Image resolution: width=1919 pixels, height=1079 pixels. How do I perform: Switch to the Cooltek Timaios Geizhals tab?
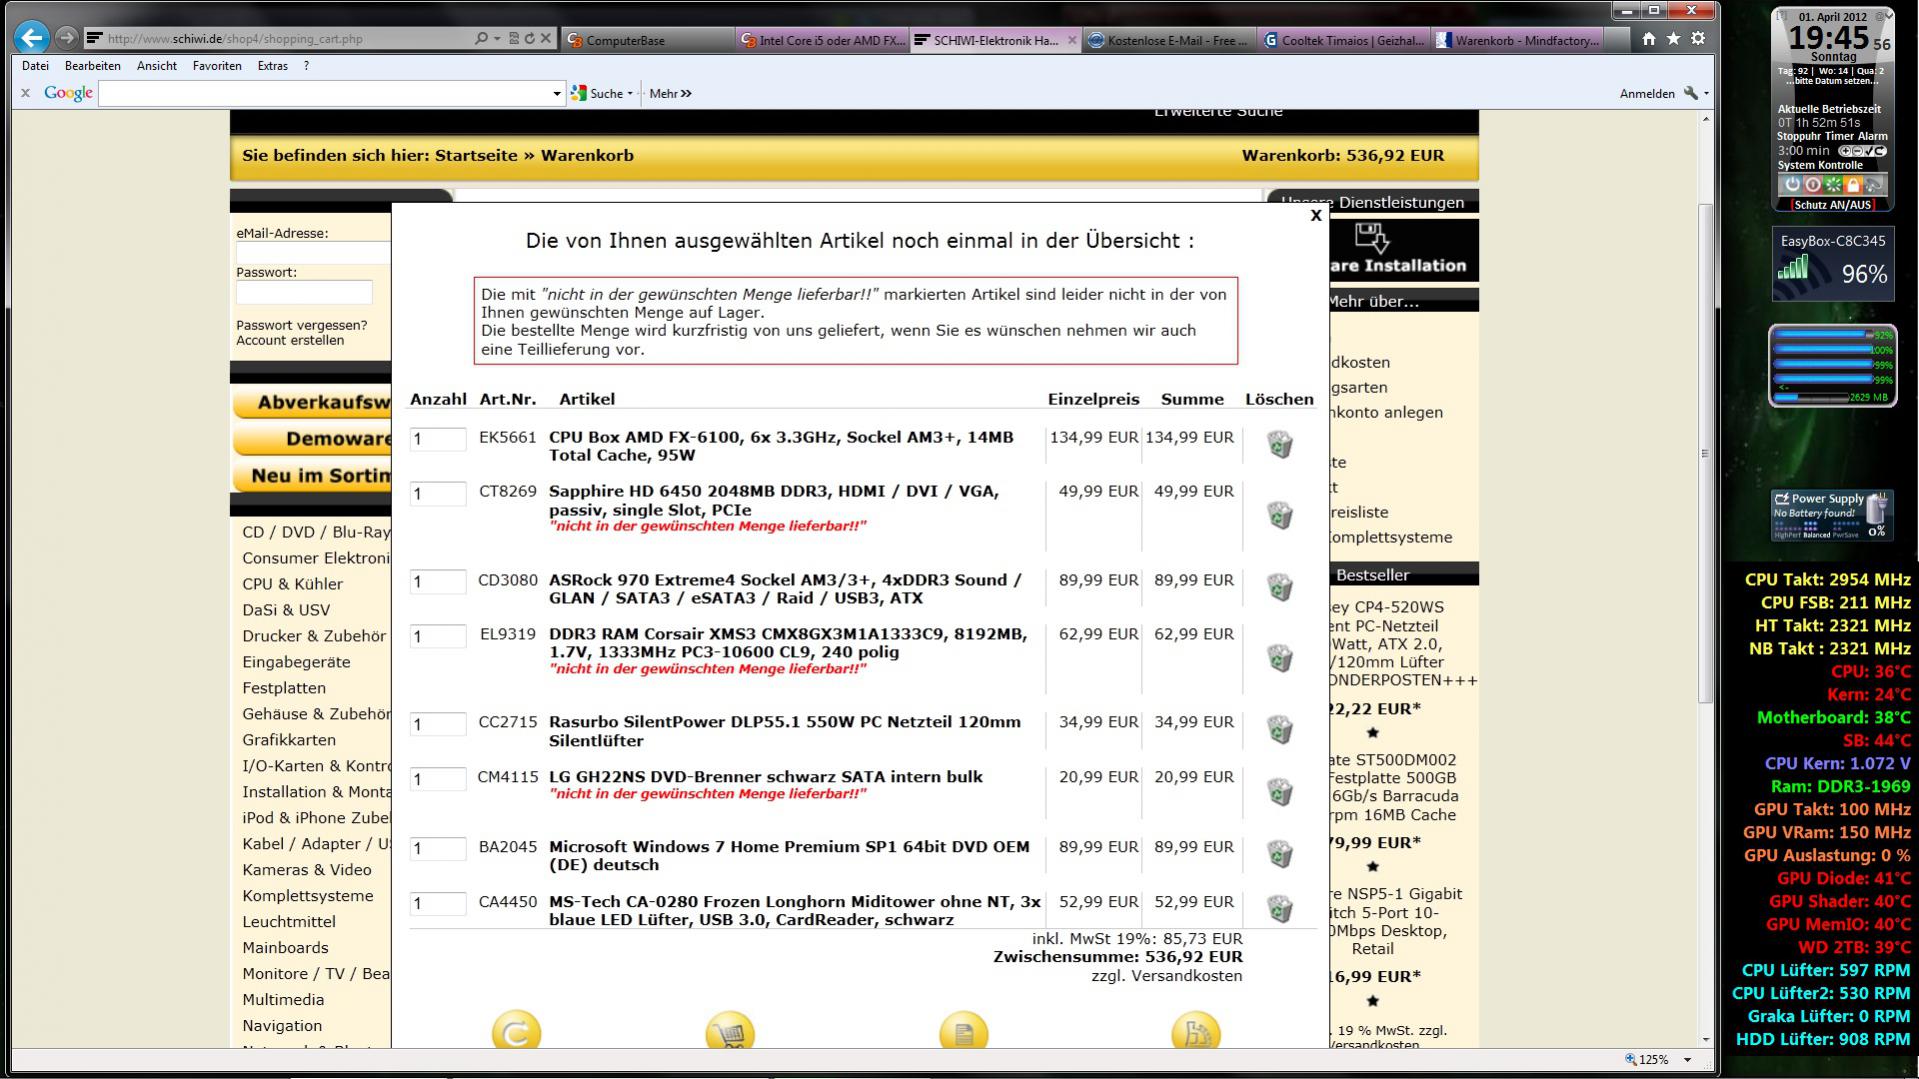coord(1345,40)
